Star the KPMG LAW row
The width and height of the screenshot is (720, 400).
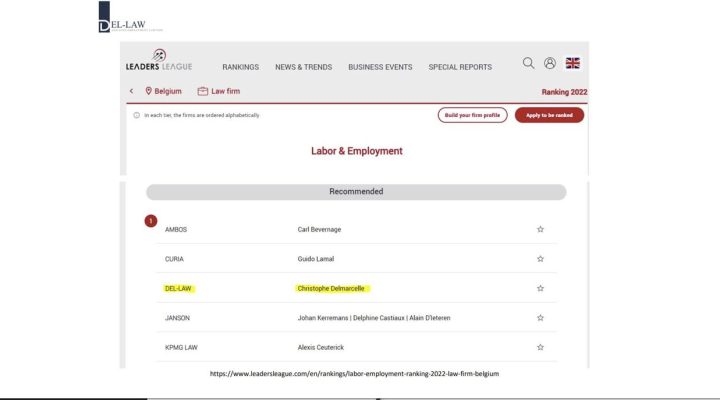coord(540,347)
